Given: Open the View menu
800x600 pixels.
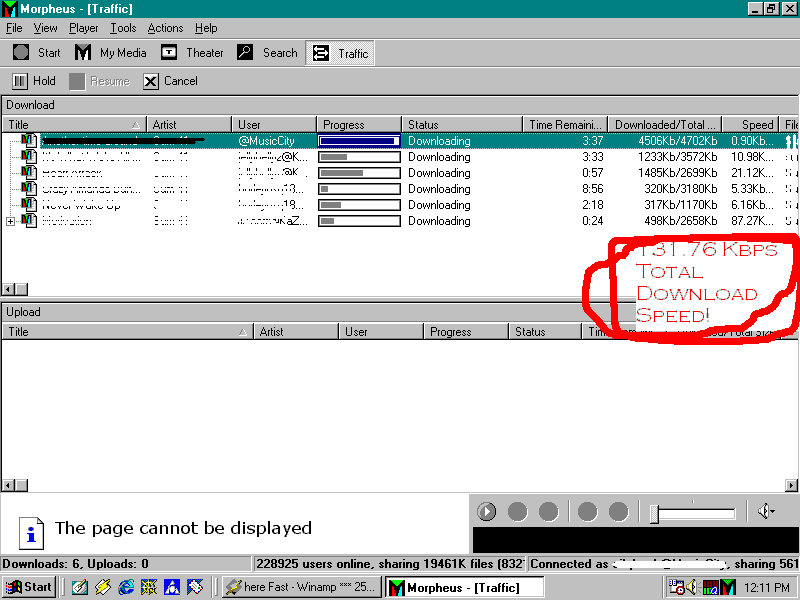Looking at the screenshot, I should pyautogui.click(x=45, y=28).
